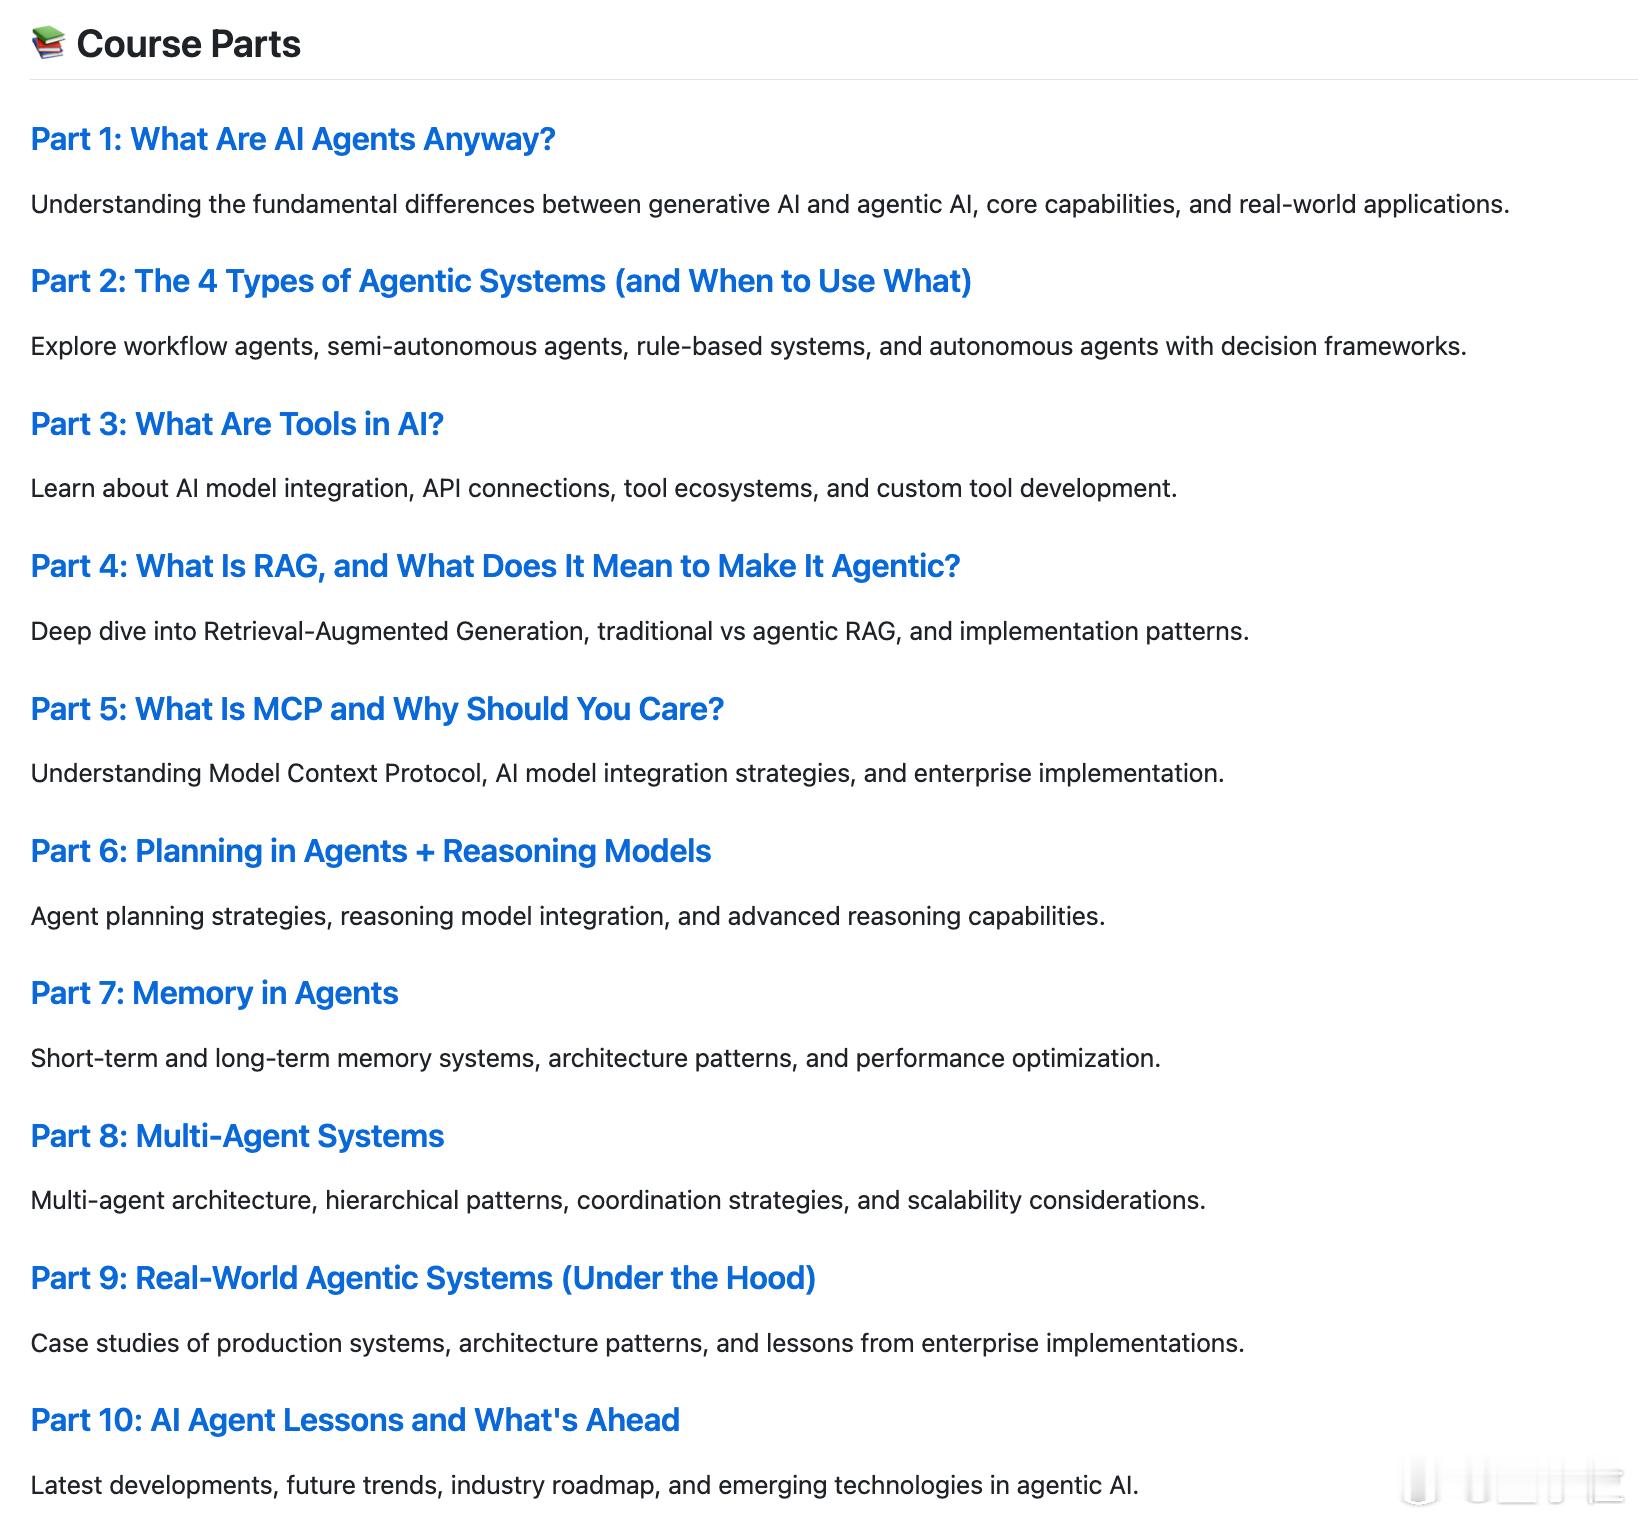
Task: Click the description about generative vs agentic AI
Action: coord(770,204)
